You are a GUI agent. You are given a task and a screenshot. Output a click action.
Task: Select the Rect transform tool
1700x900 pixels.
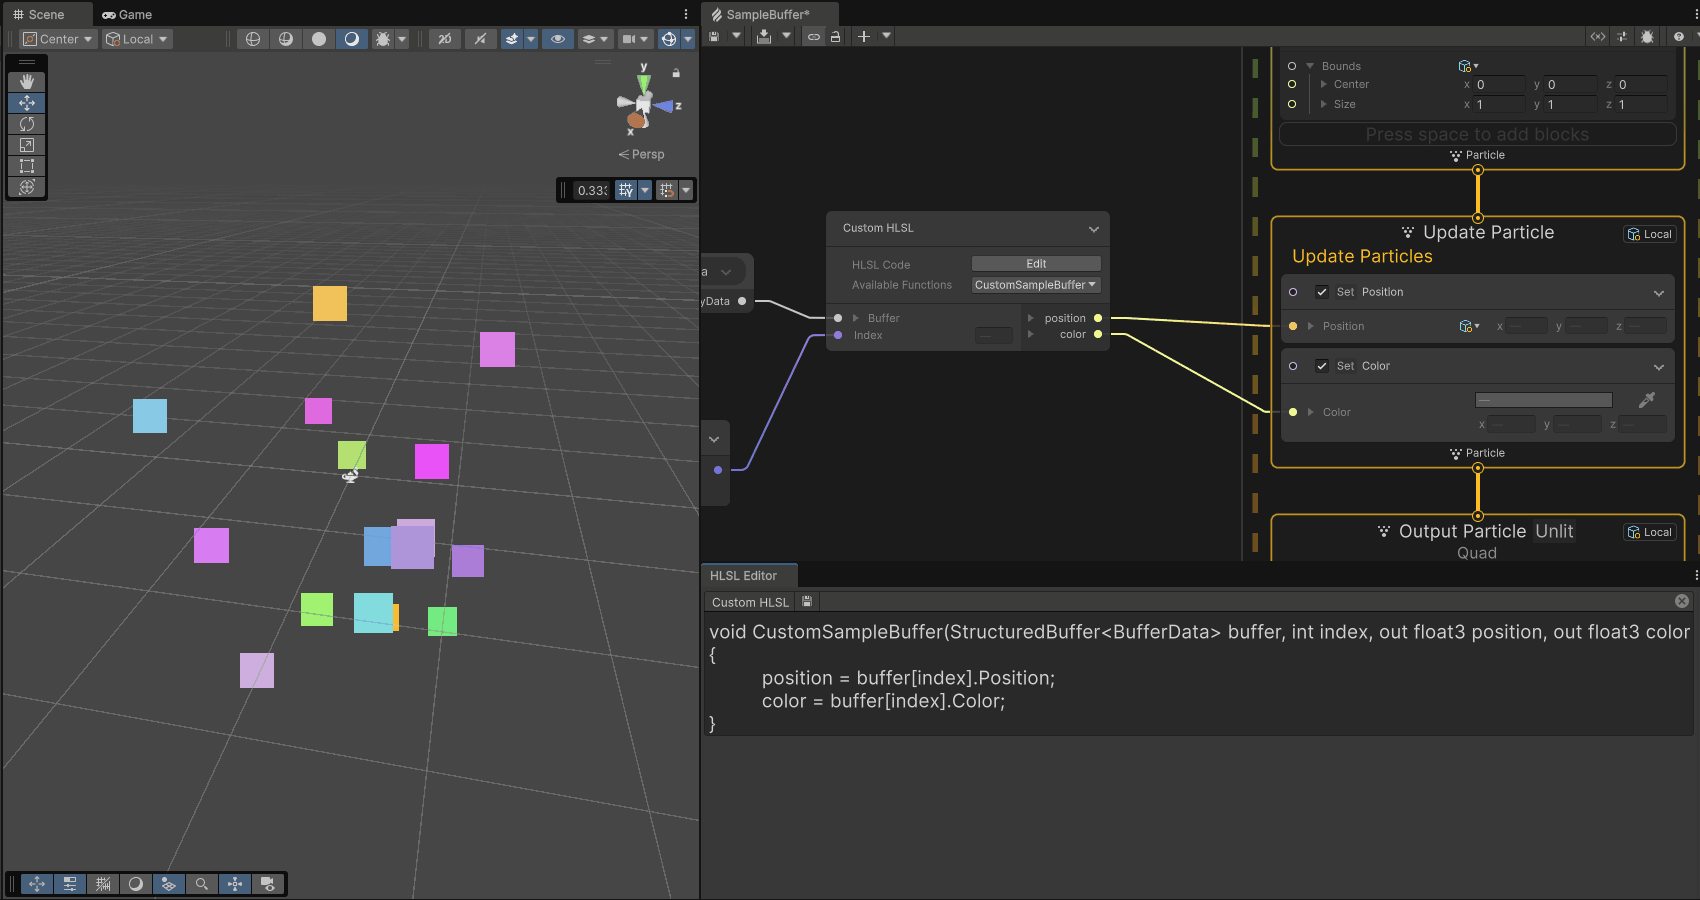point(27,165)
